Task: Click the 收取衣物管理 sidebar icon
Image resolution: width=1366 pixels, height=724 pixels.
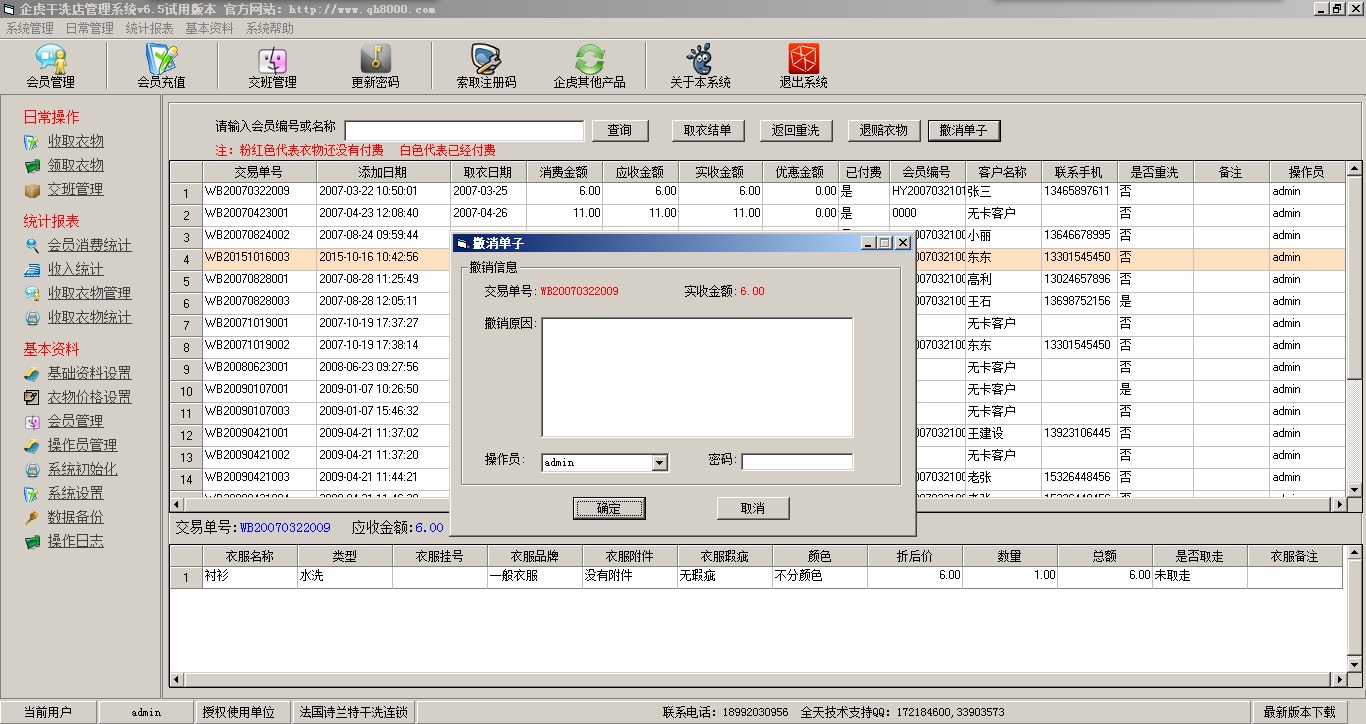Action: [x=32, y=294]
